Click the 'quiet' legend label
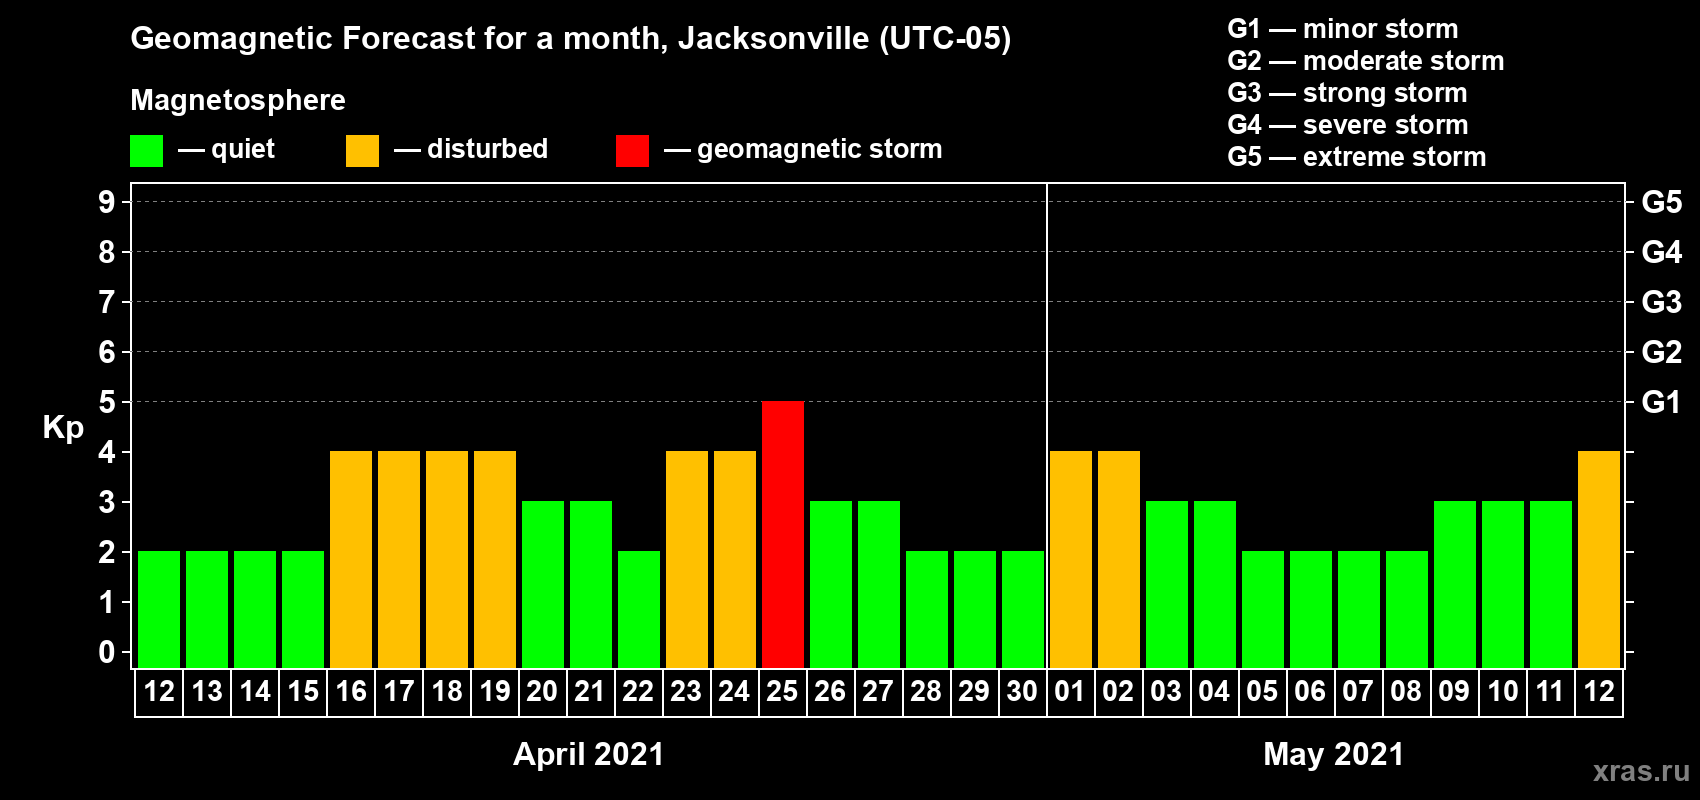 (x=243, y=149)
